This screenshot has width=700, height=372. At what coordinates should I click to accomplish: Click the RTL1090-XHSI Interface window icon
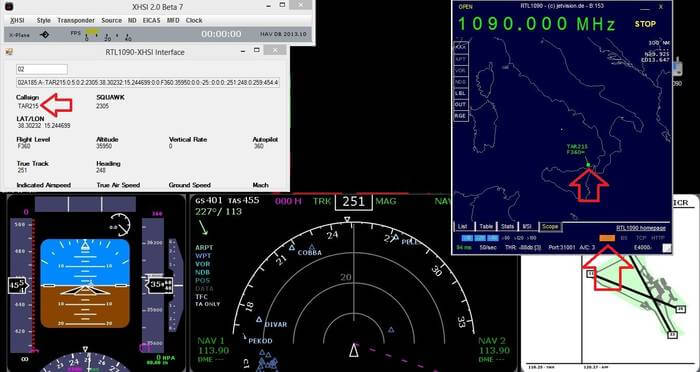click(8, 52)
